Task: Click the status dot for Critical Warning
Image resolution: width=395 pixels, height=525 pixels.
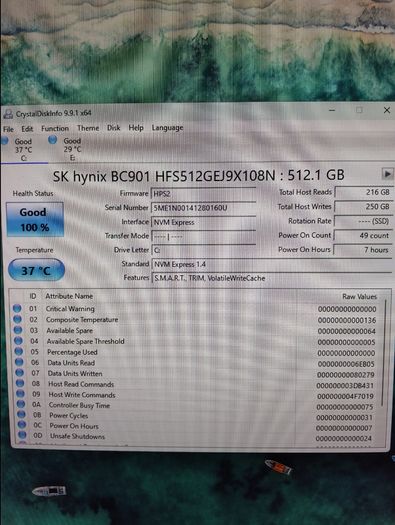Action: click(17, 308)
